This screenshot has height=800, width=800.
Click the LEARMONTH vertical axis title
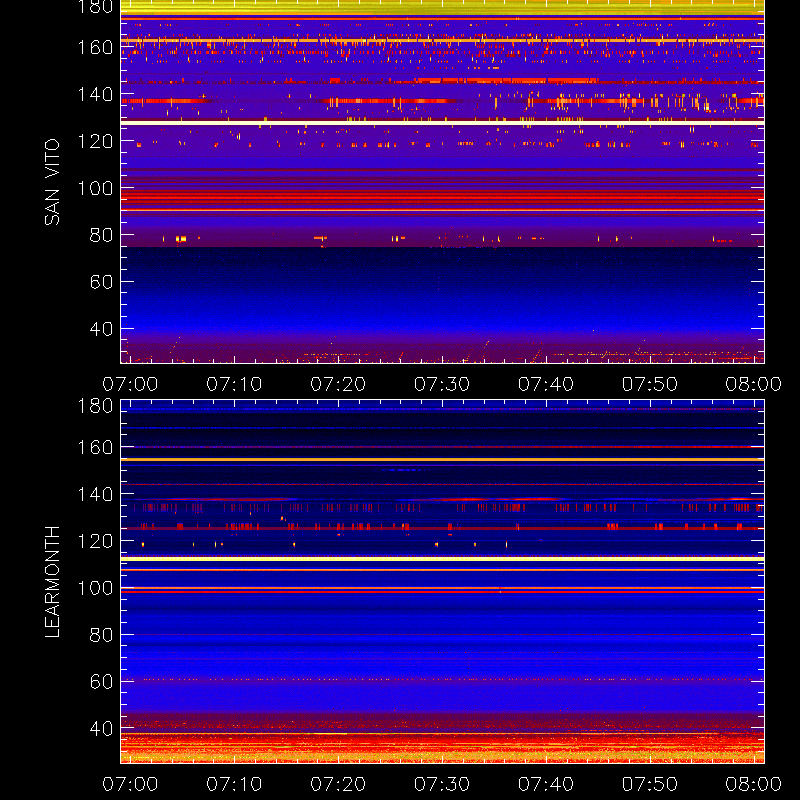(x=52, y=582)
